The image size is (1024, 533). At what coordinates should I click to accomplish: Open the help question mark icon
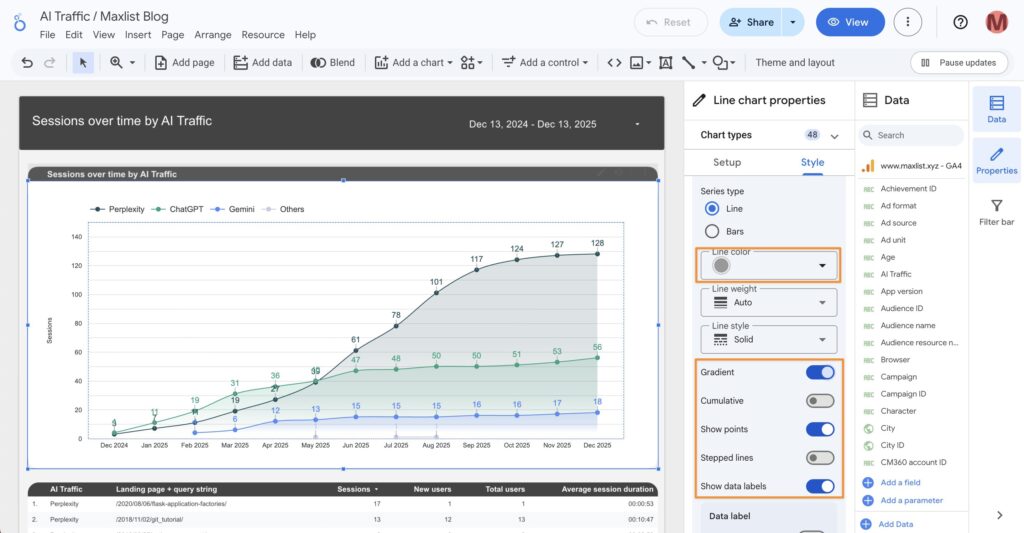tap(960, 22)
